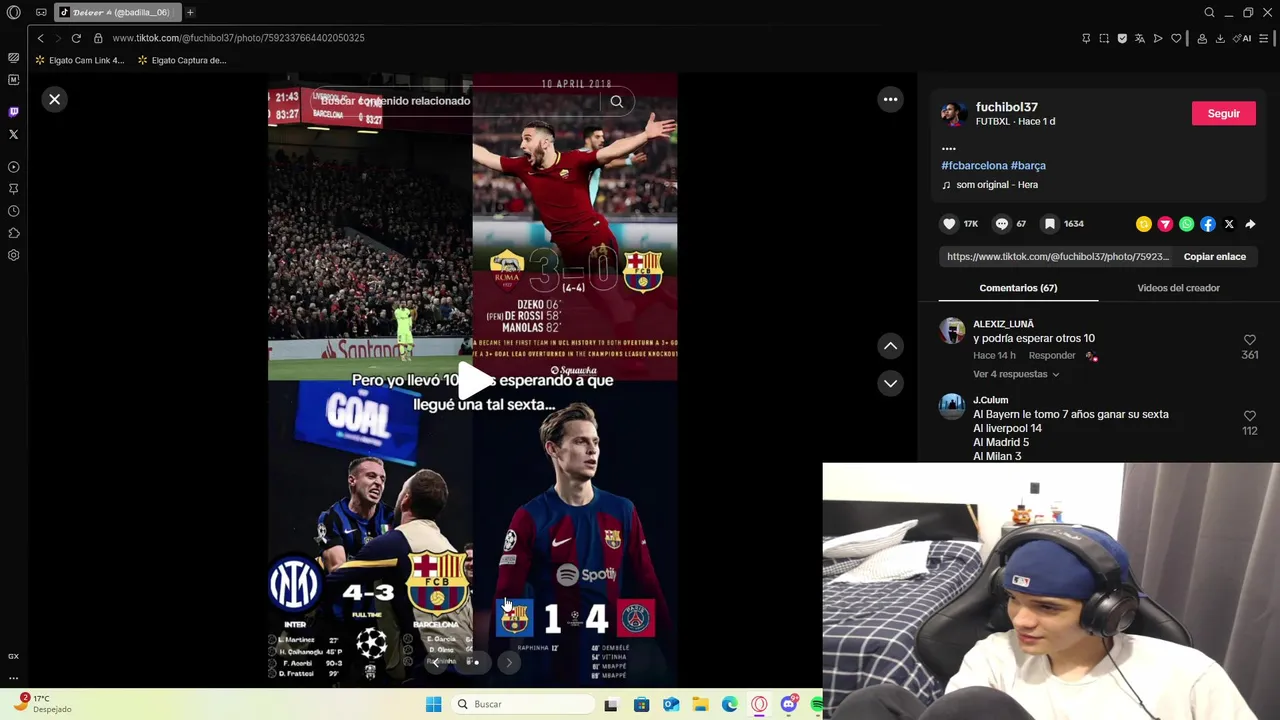Go back to the previous page
1280x720 pixels.
click(40, 38)
